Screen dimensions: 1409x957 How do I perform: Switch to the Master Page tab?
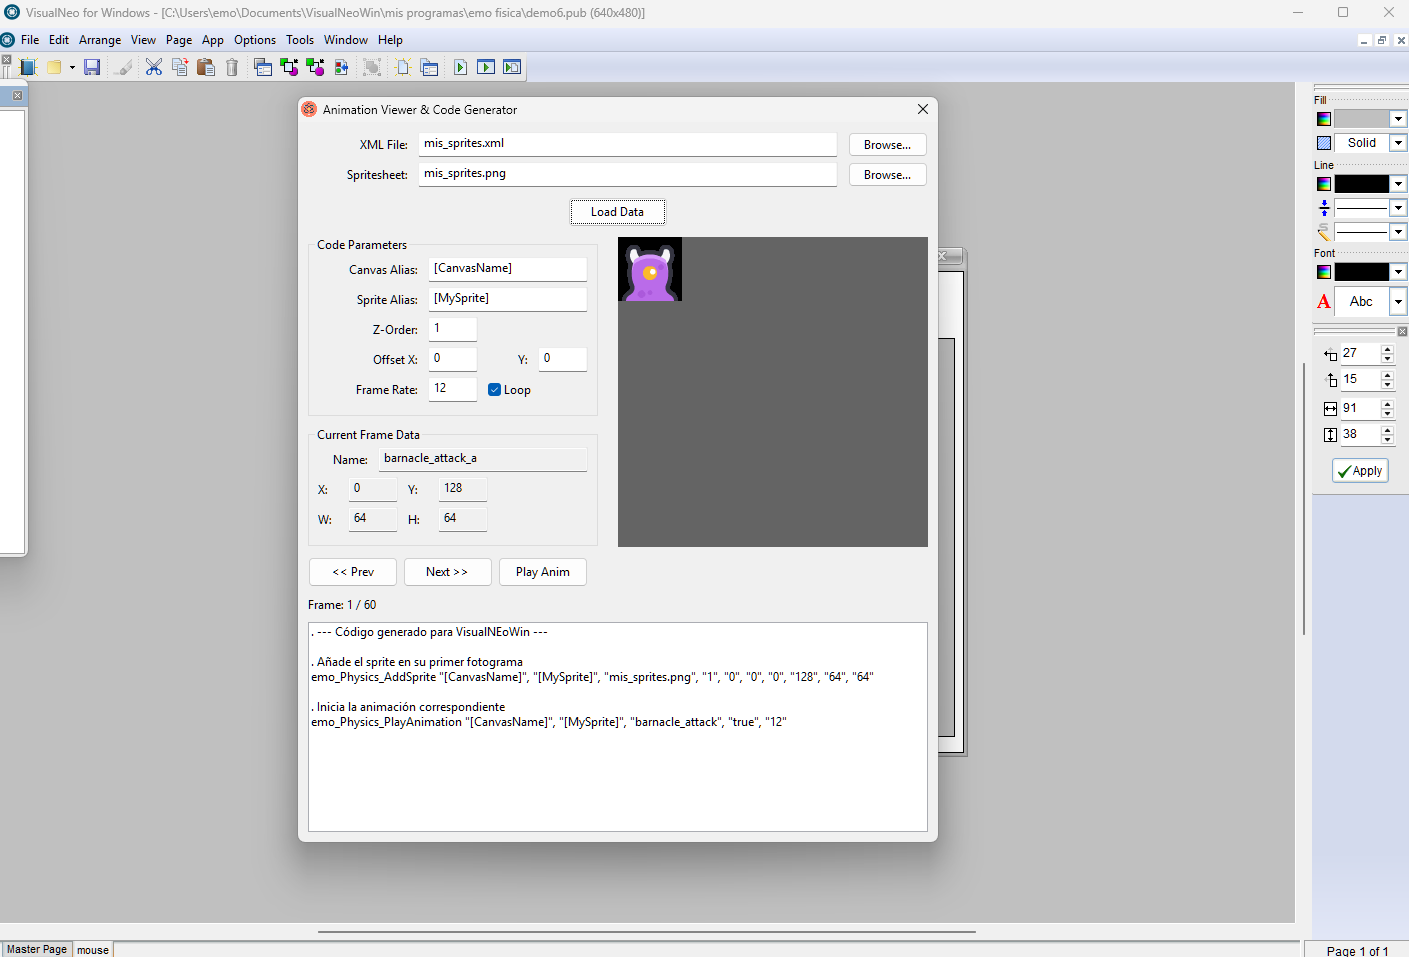37,949
